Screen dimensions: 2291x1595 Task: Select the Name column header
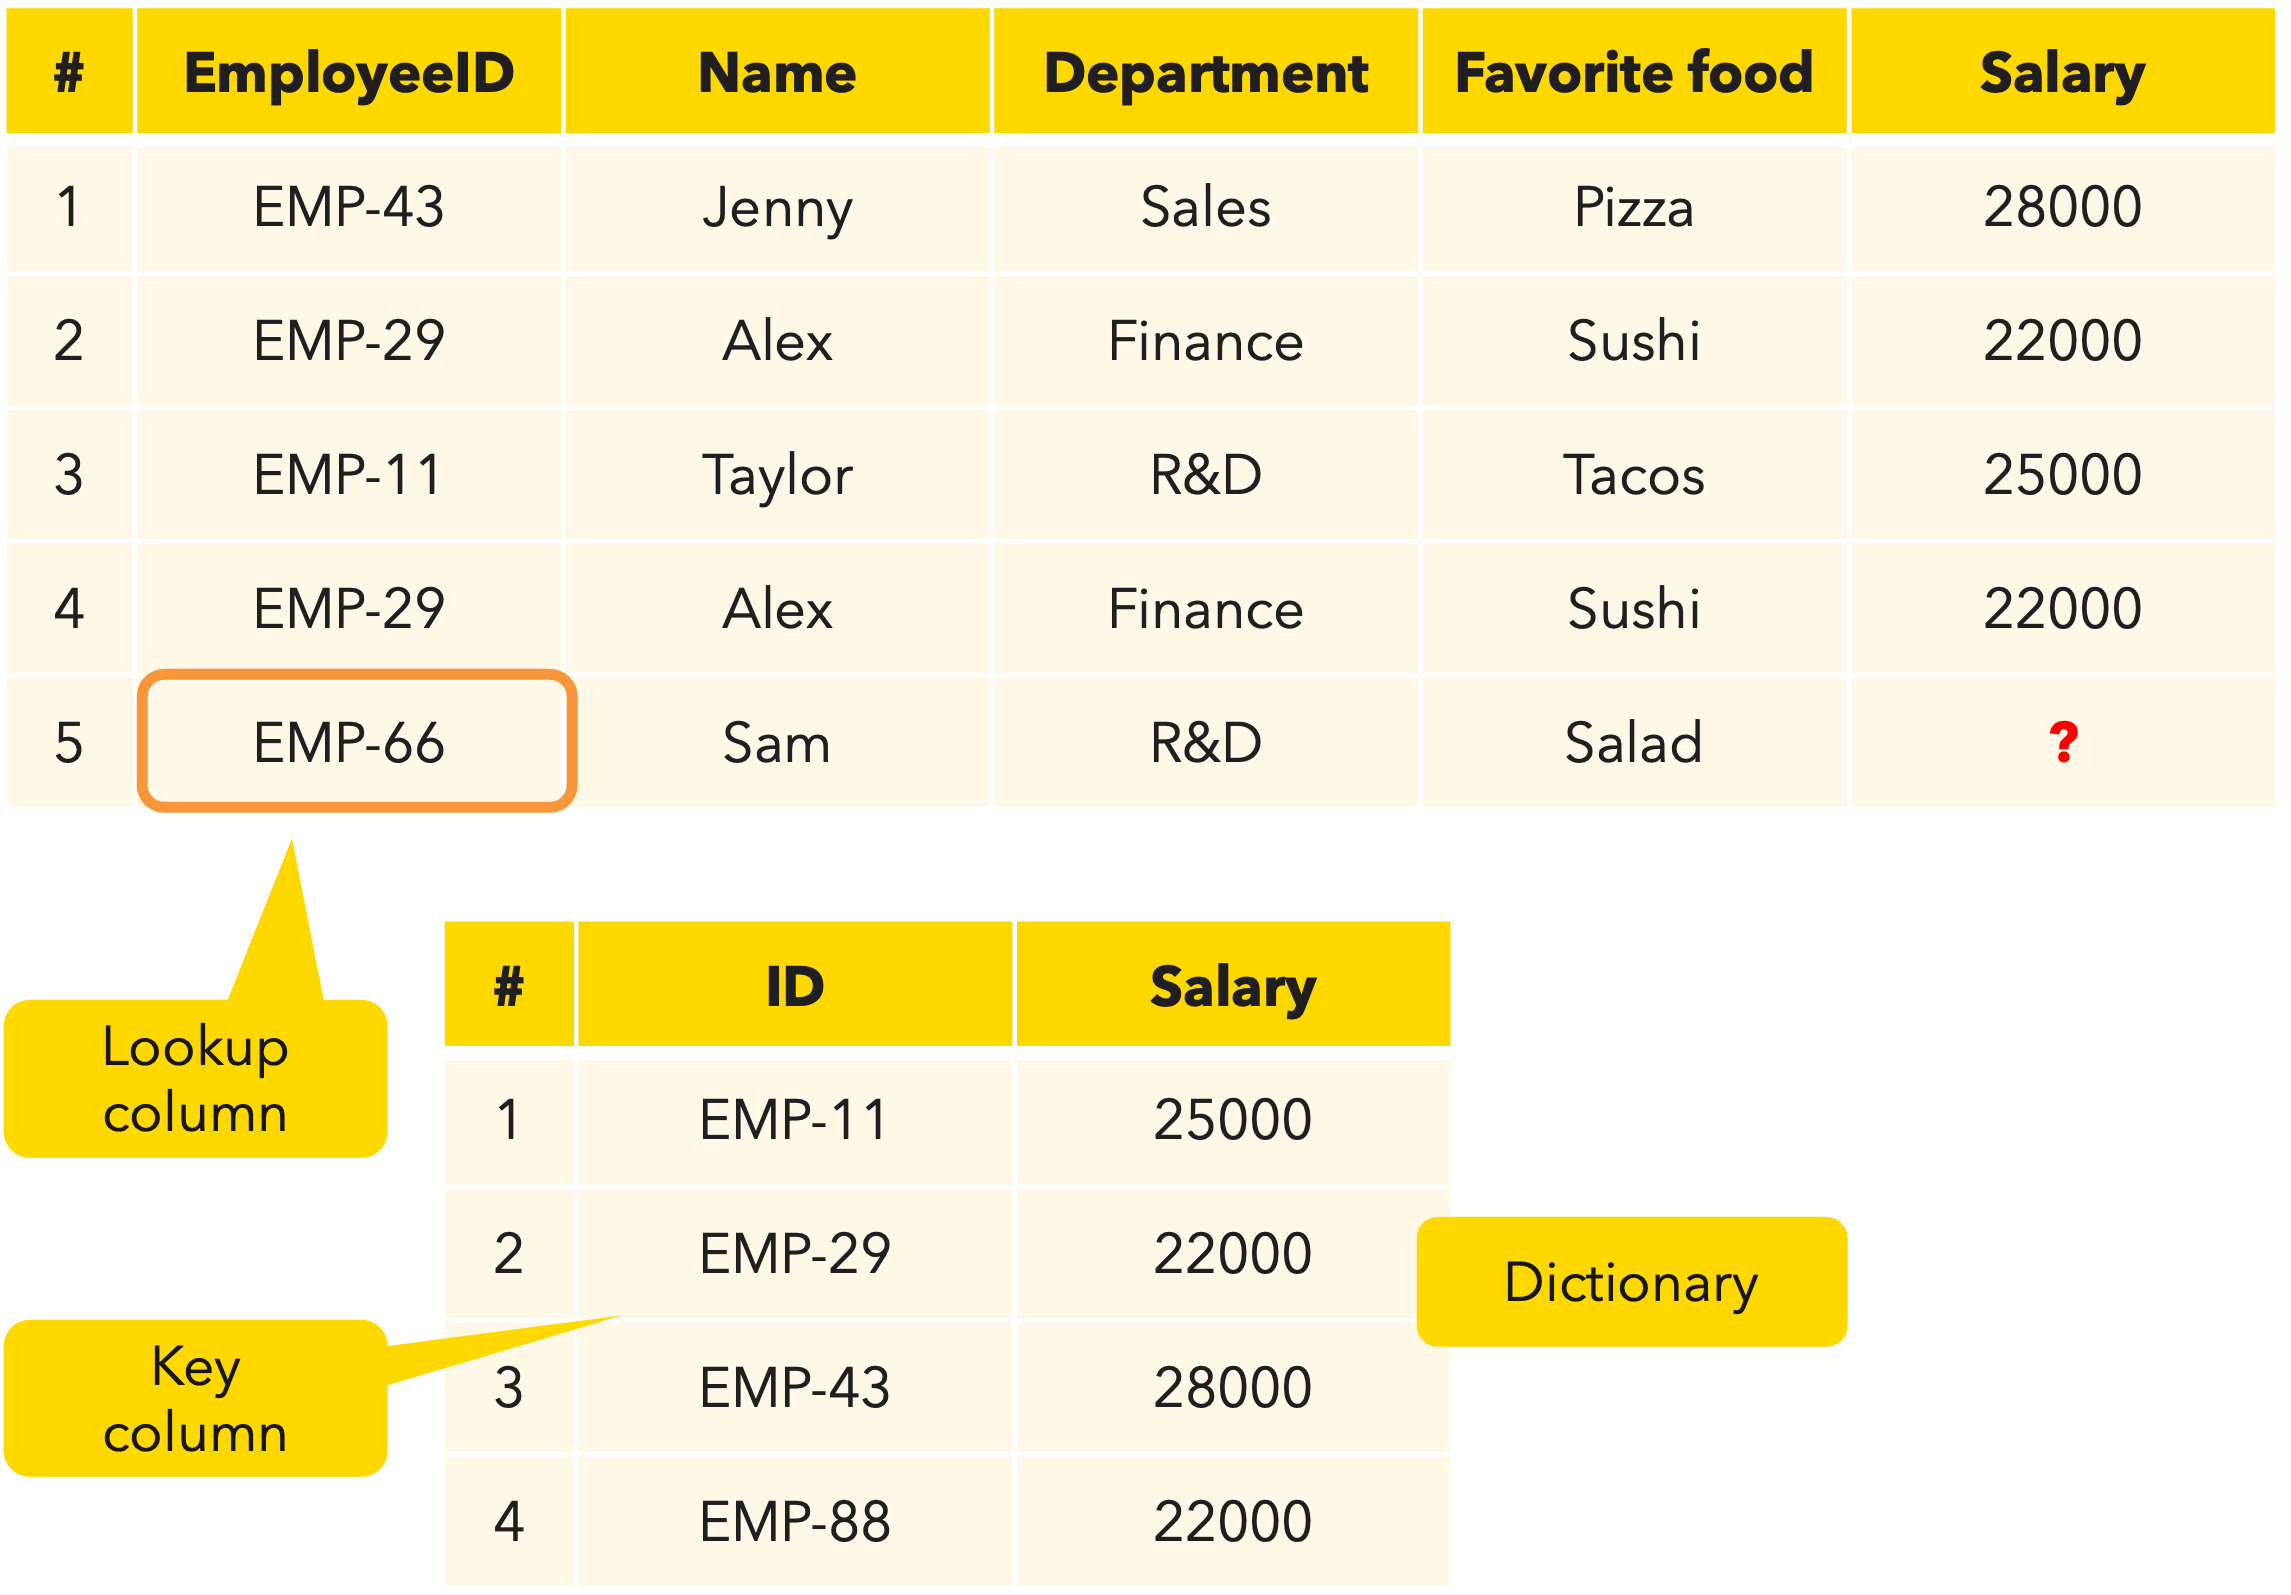(x=777, y=71)
